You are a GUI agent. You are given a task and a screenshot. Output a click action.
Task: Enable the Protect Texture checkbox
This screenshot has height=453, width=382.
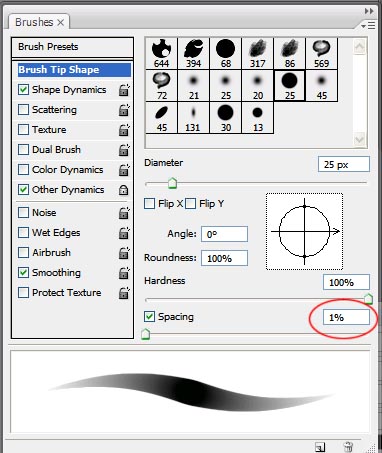tap(23, 293)
